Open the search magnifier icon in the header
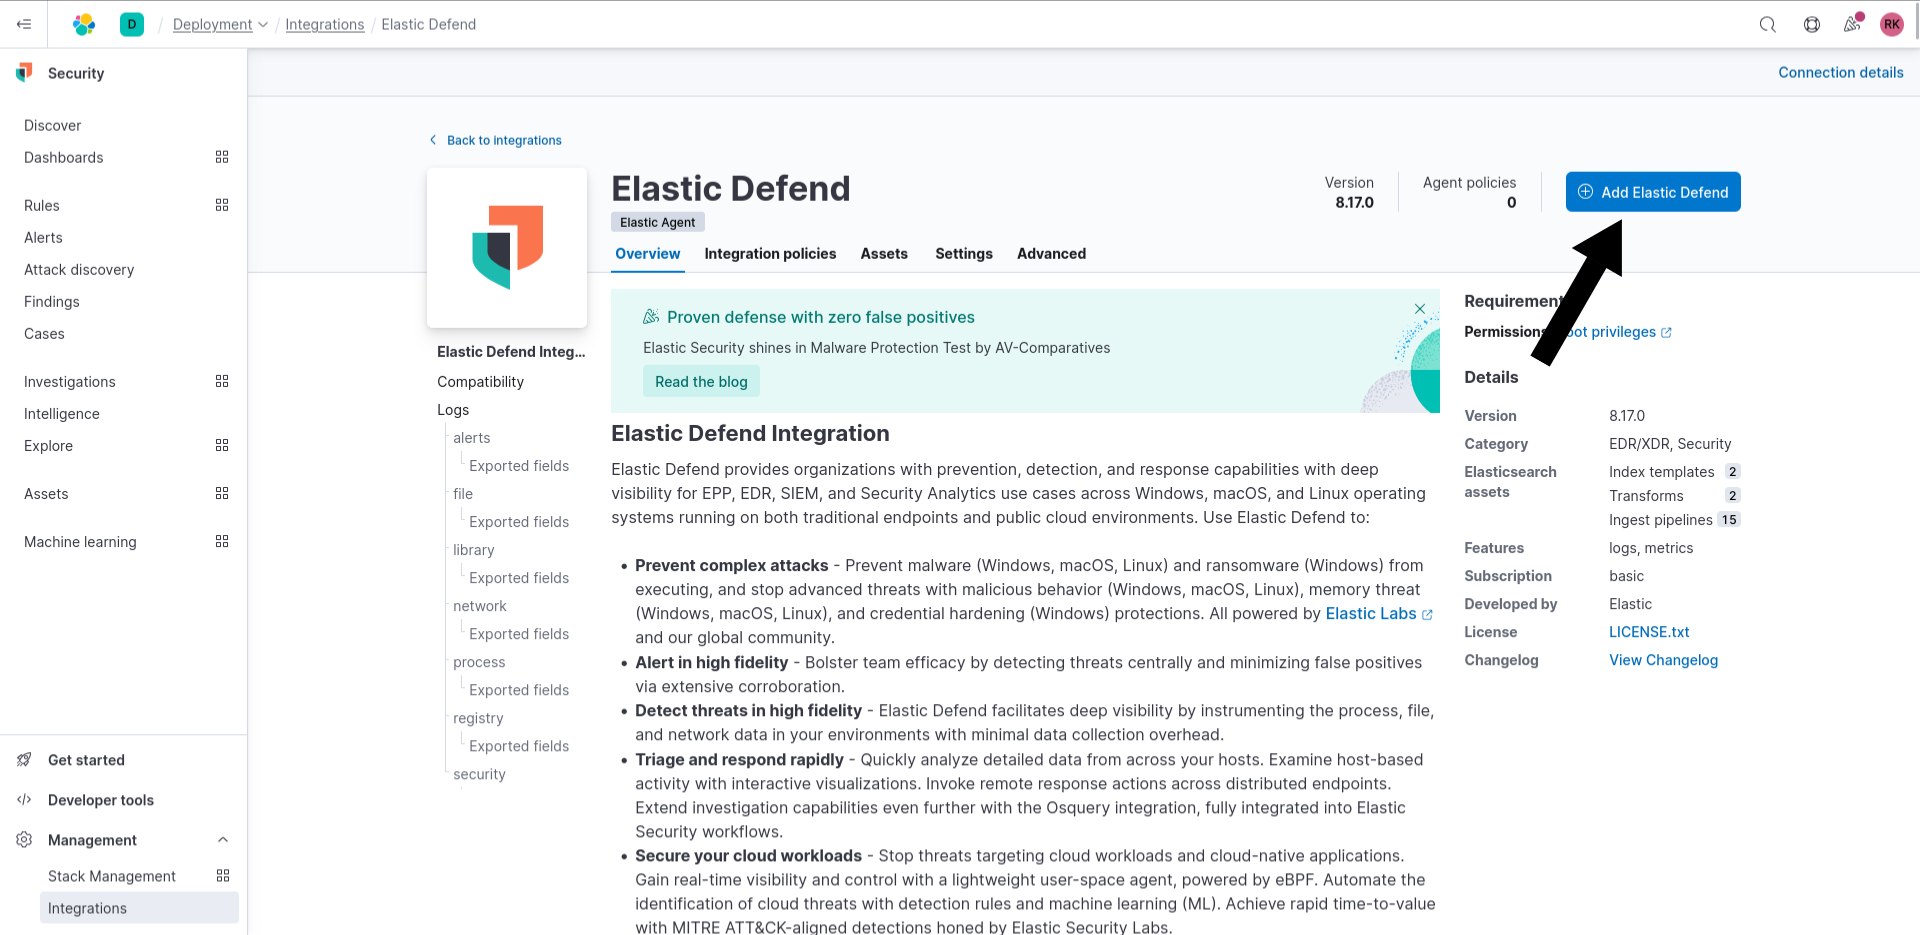This screenshot has width=1920, height=935. click(1768, 24)
